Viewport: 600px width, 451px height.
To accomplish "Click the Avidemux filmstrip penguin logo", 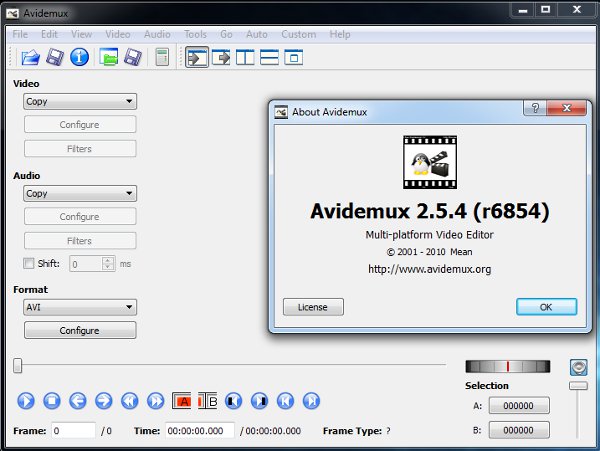I will 430,162.
